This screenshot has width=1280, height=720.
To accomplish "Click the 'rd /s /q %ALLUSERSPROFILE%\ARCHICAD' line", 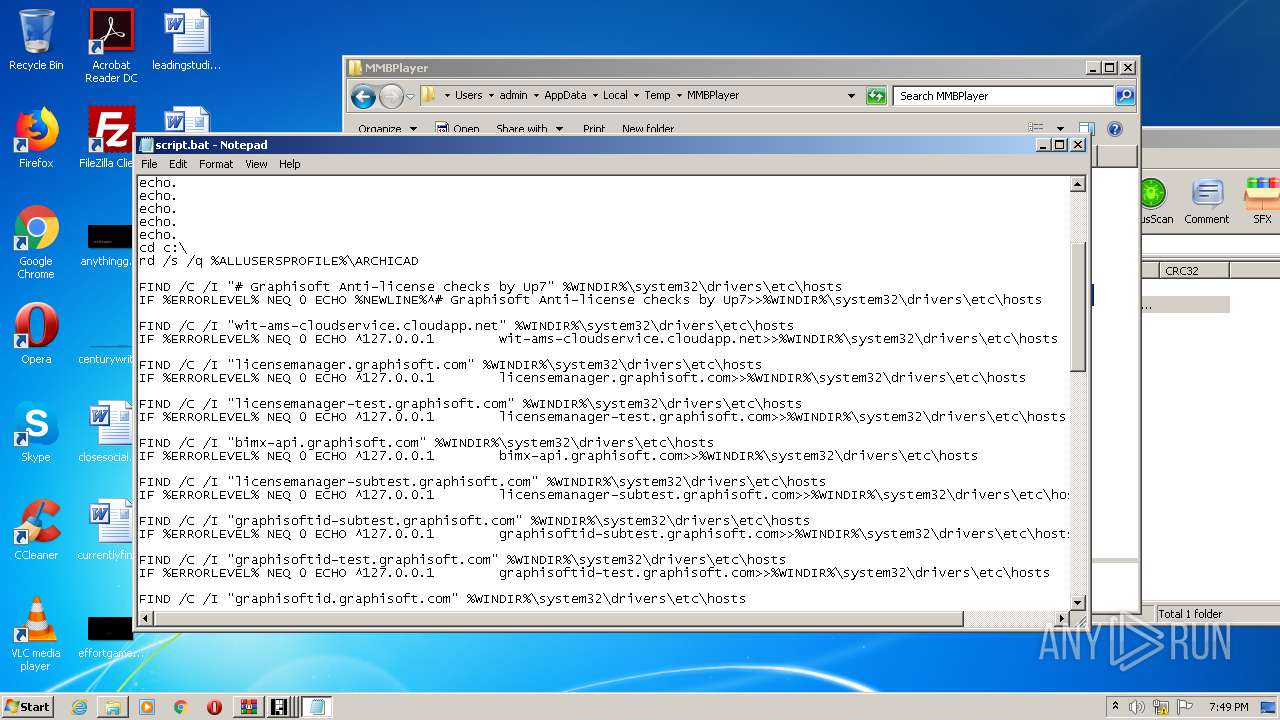I will (279, 261).
